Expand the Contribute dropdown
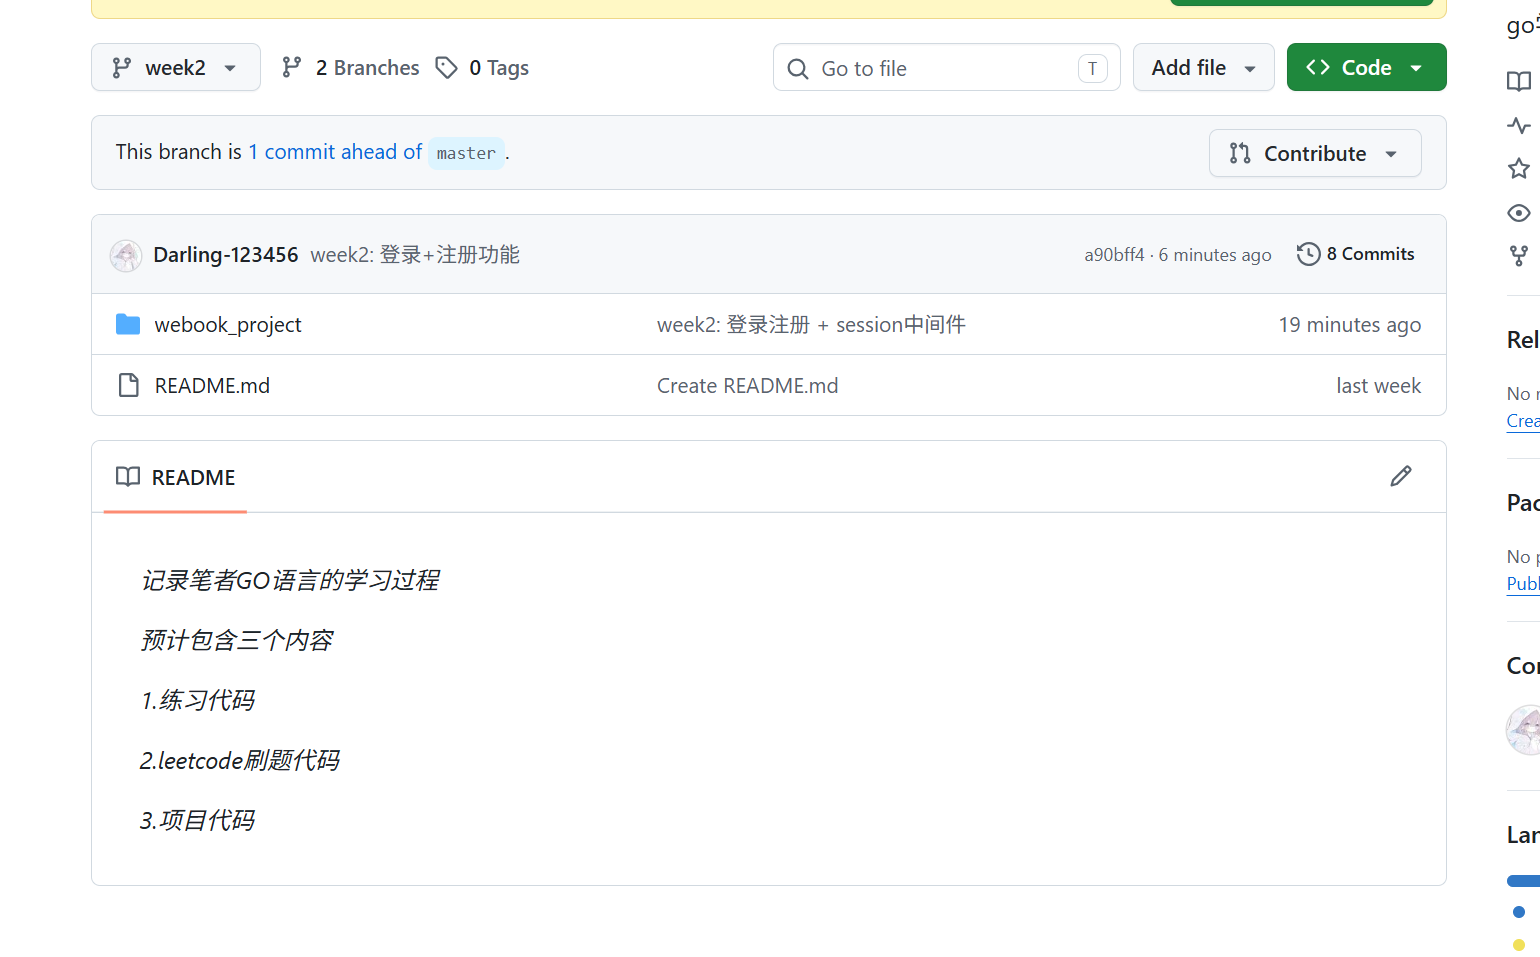1540x957 pixels. [x=1315, y=153]
